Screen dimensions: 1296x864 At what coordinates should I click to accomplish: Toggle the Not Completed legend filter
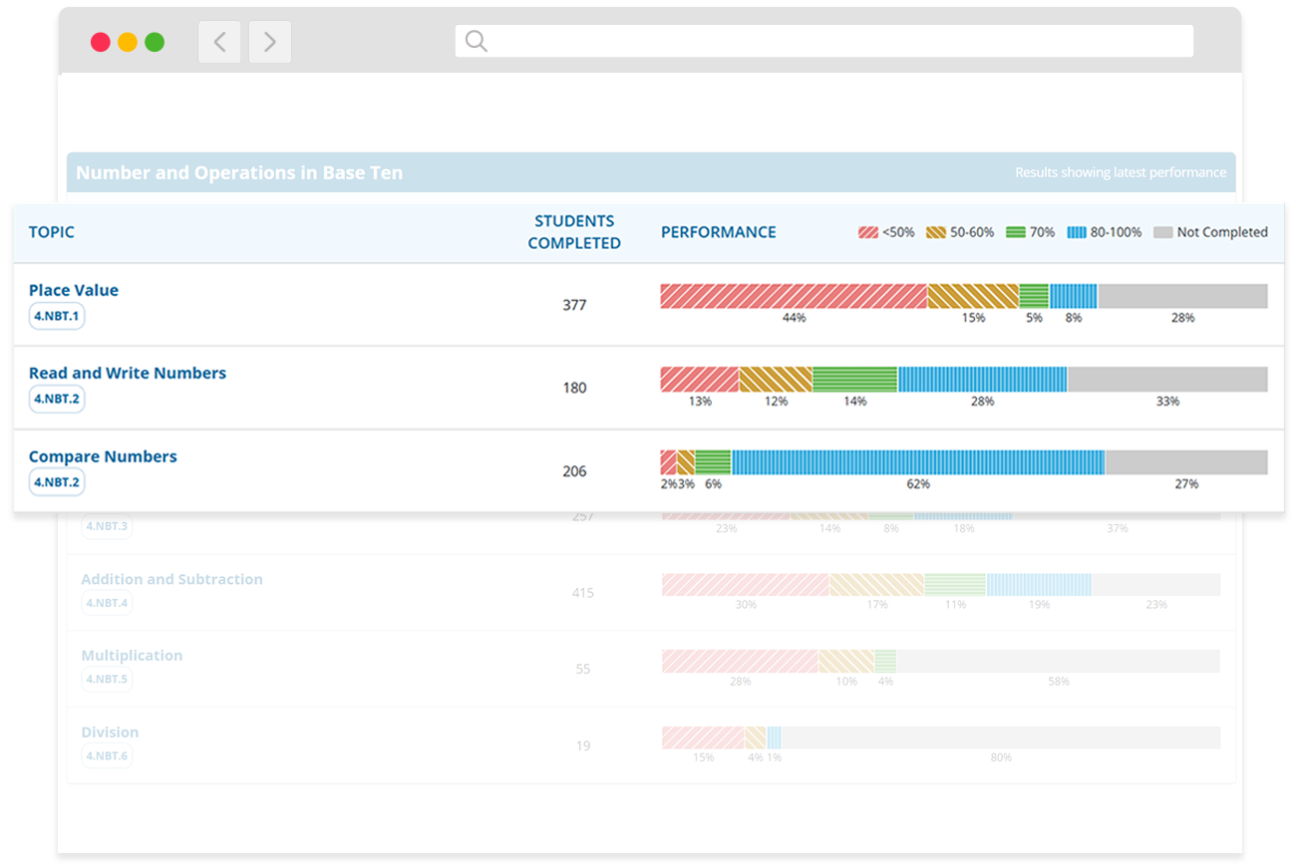[1210, 231]
